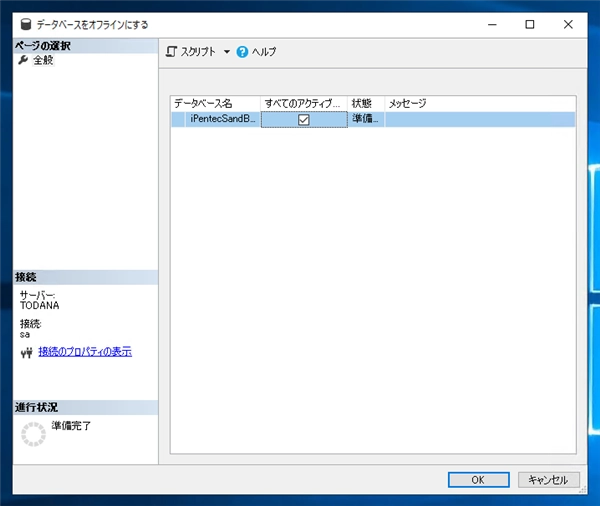Click the dialog's bottom-right resize grip
Screen dimensions: 600x506
pos(583,490)
